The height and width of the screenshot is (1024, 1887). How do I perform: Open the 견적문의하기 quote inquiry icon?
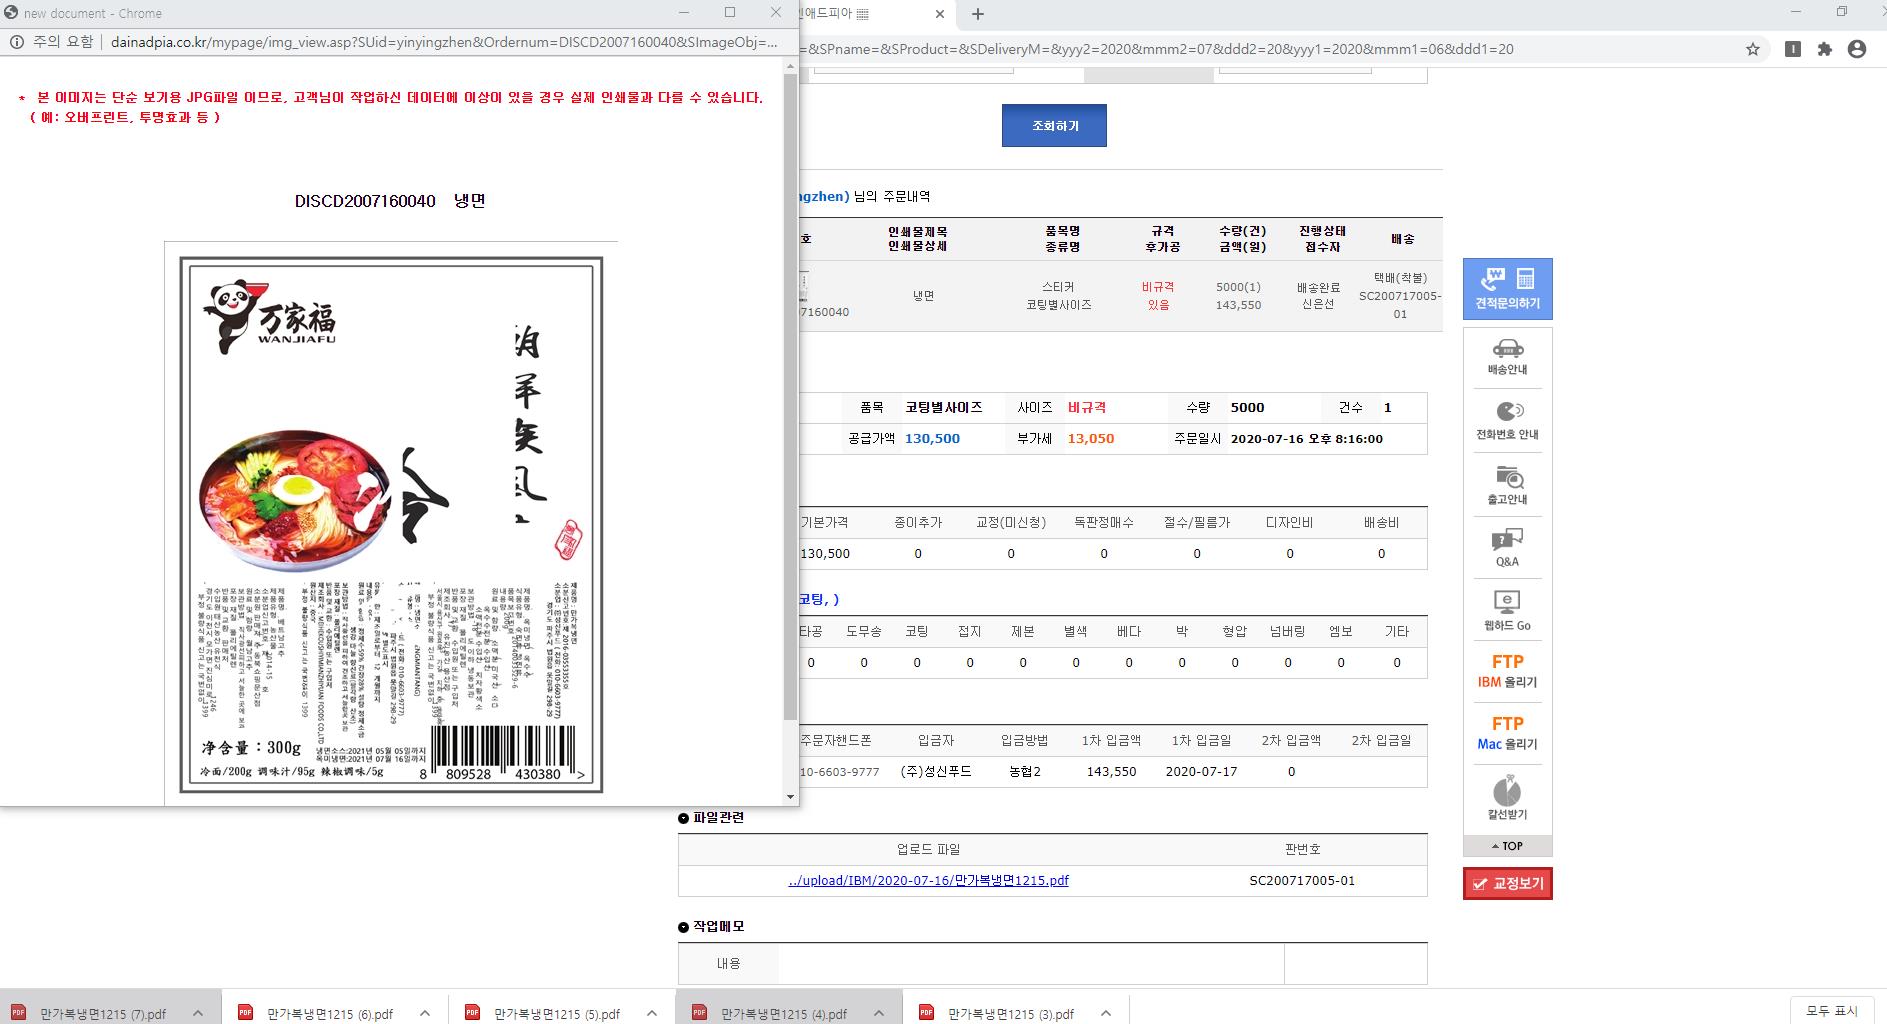click(x=1507, y=288)
